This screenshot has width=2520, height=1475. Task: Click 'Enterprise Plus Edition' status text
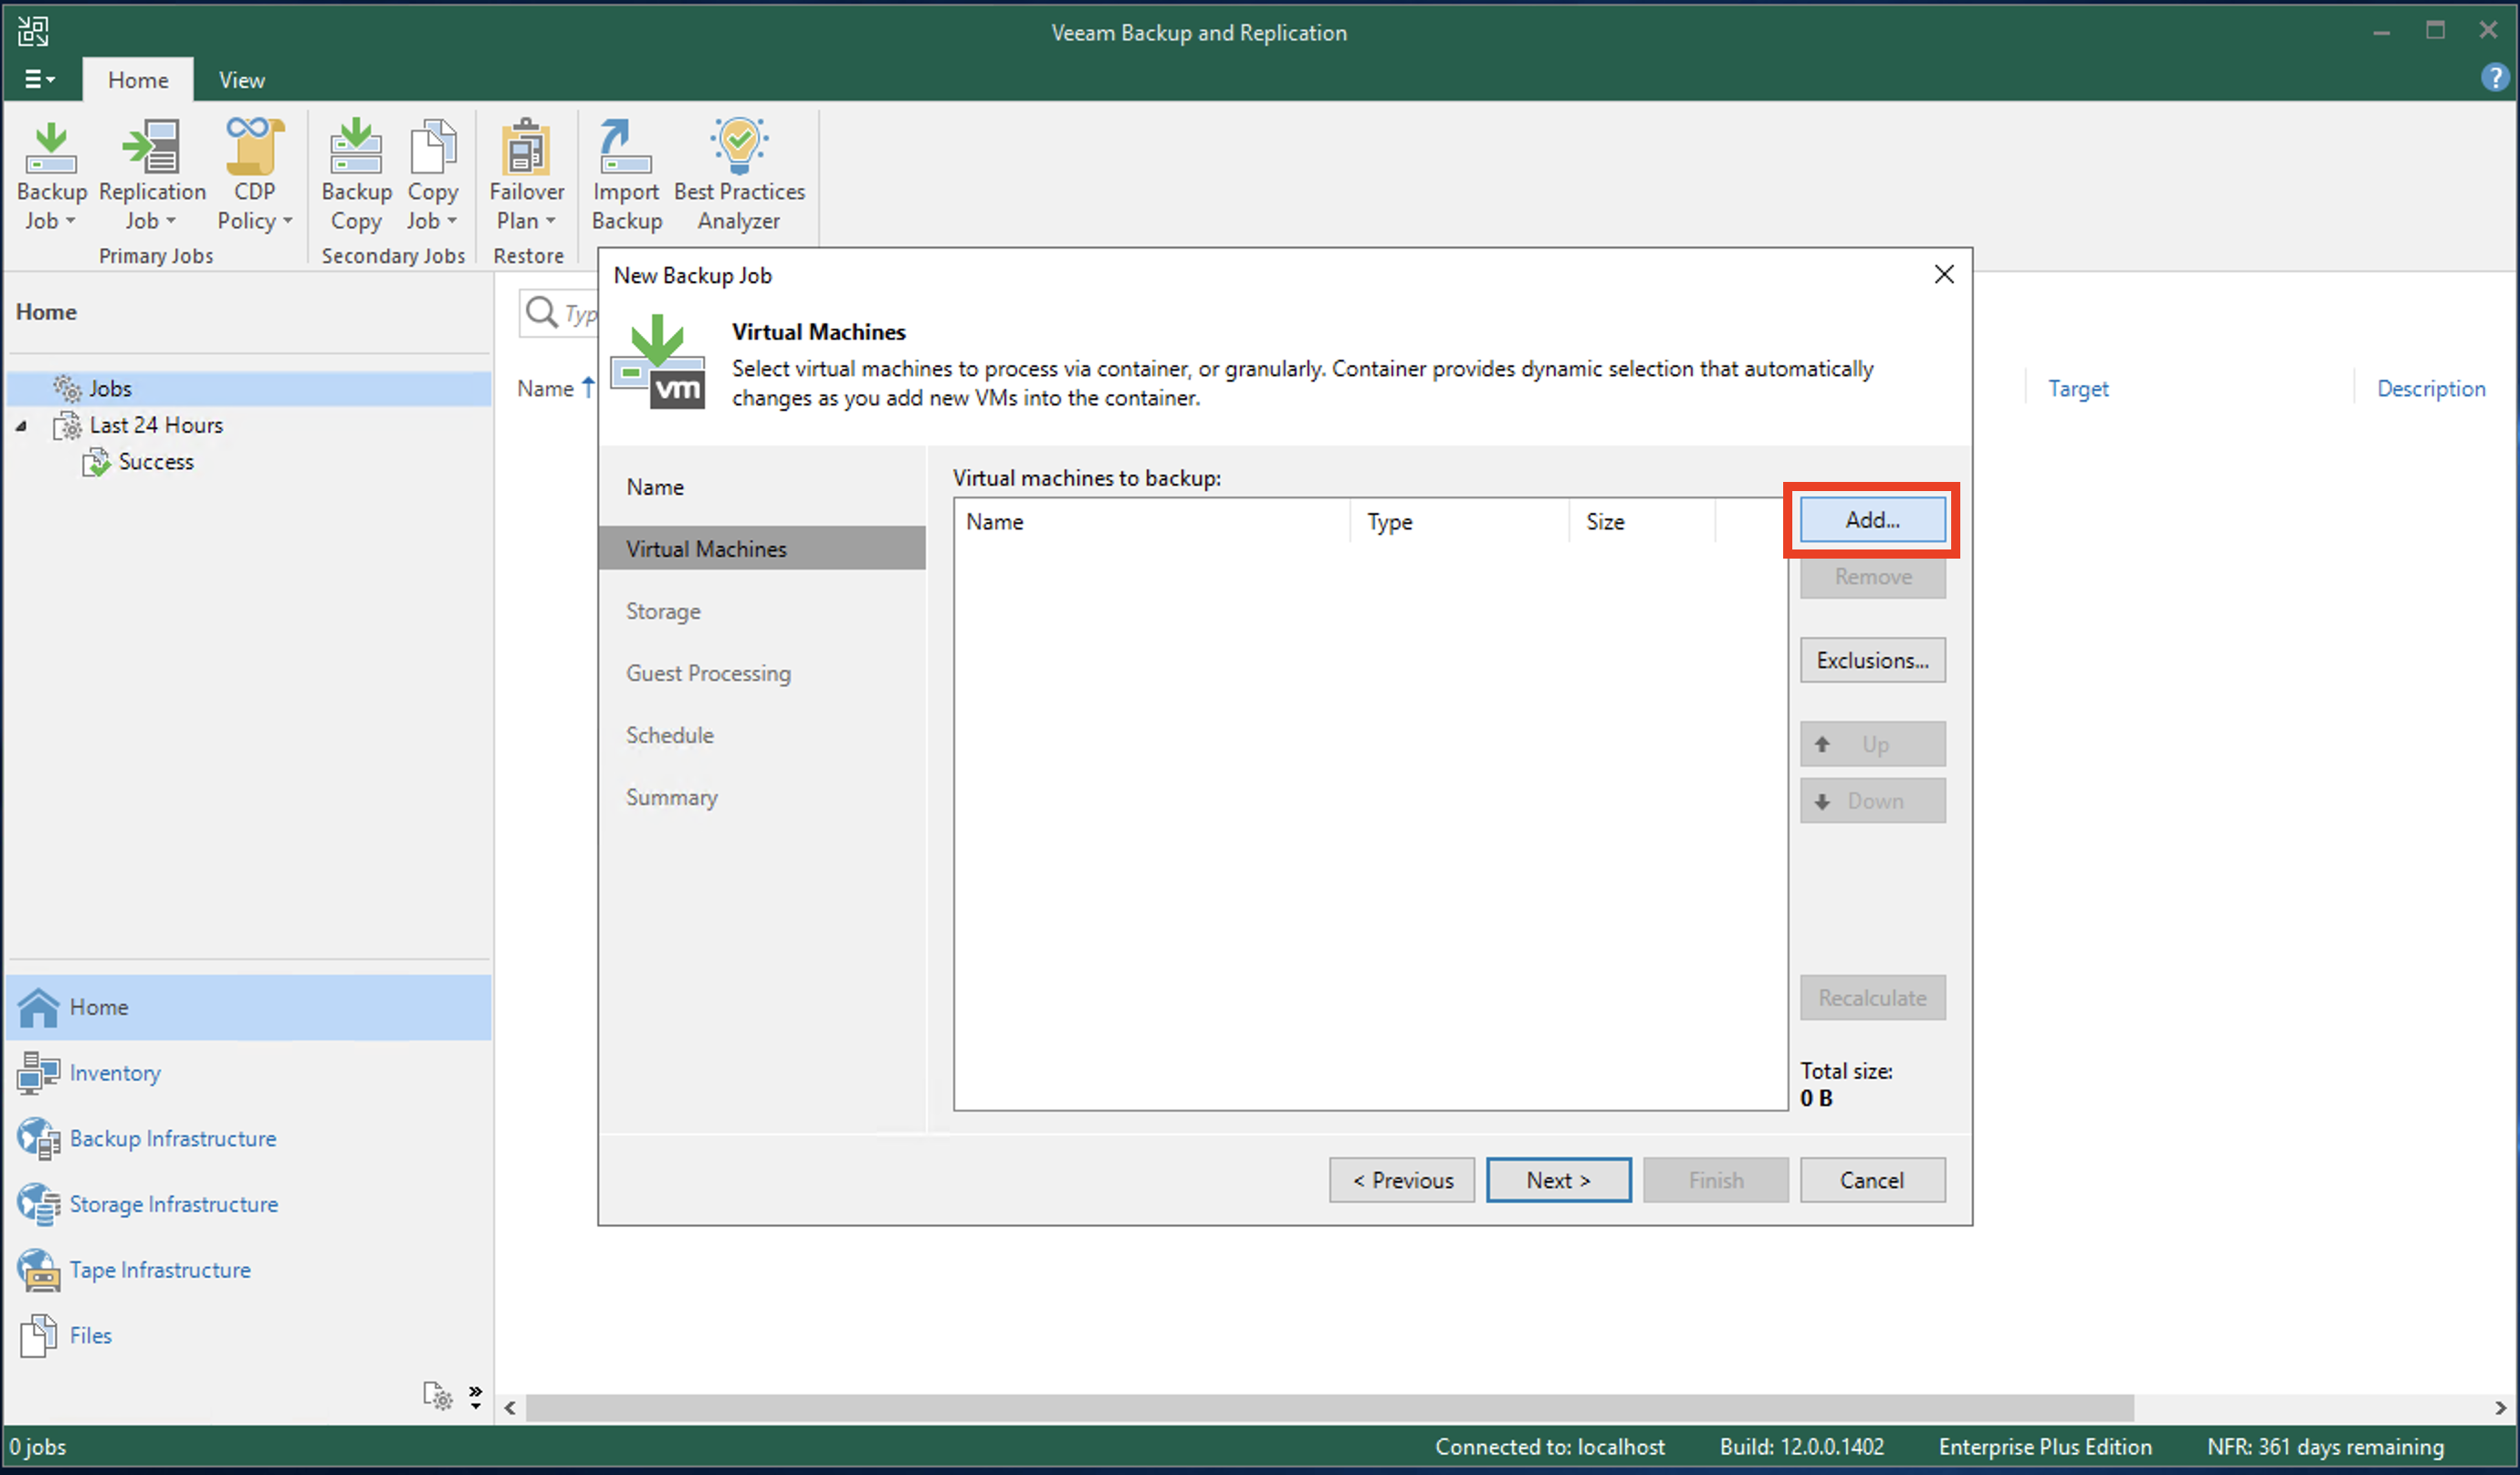(2044, 1446)
